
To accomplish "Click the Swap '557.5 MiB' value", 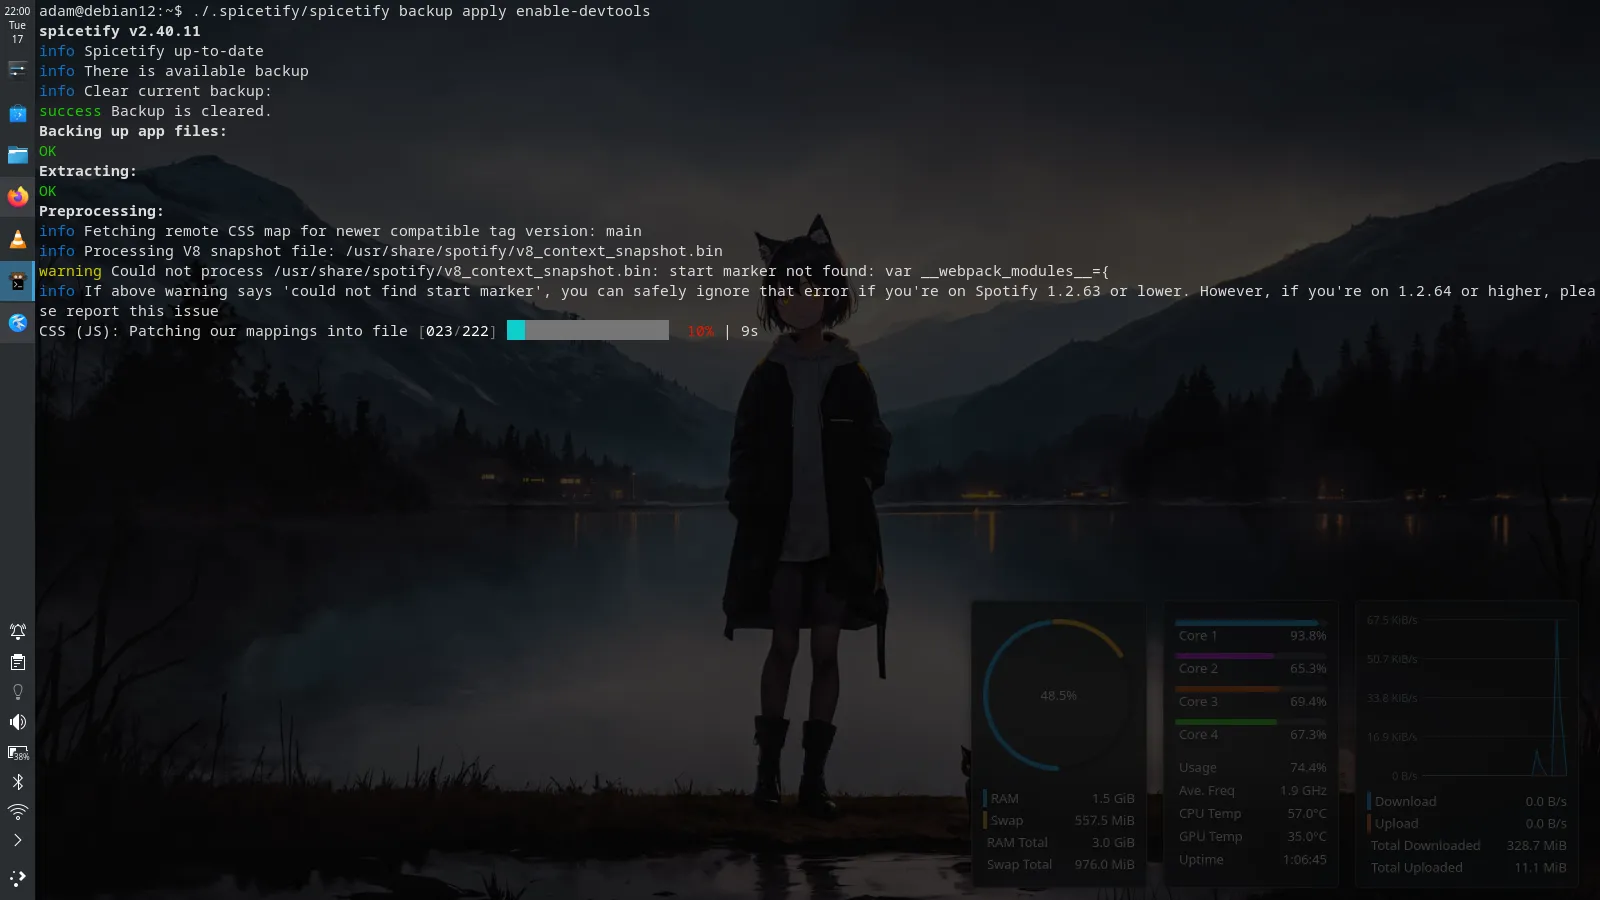I will point(1105,821).
